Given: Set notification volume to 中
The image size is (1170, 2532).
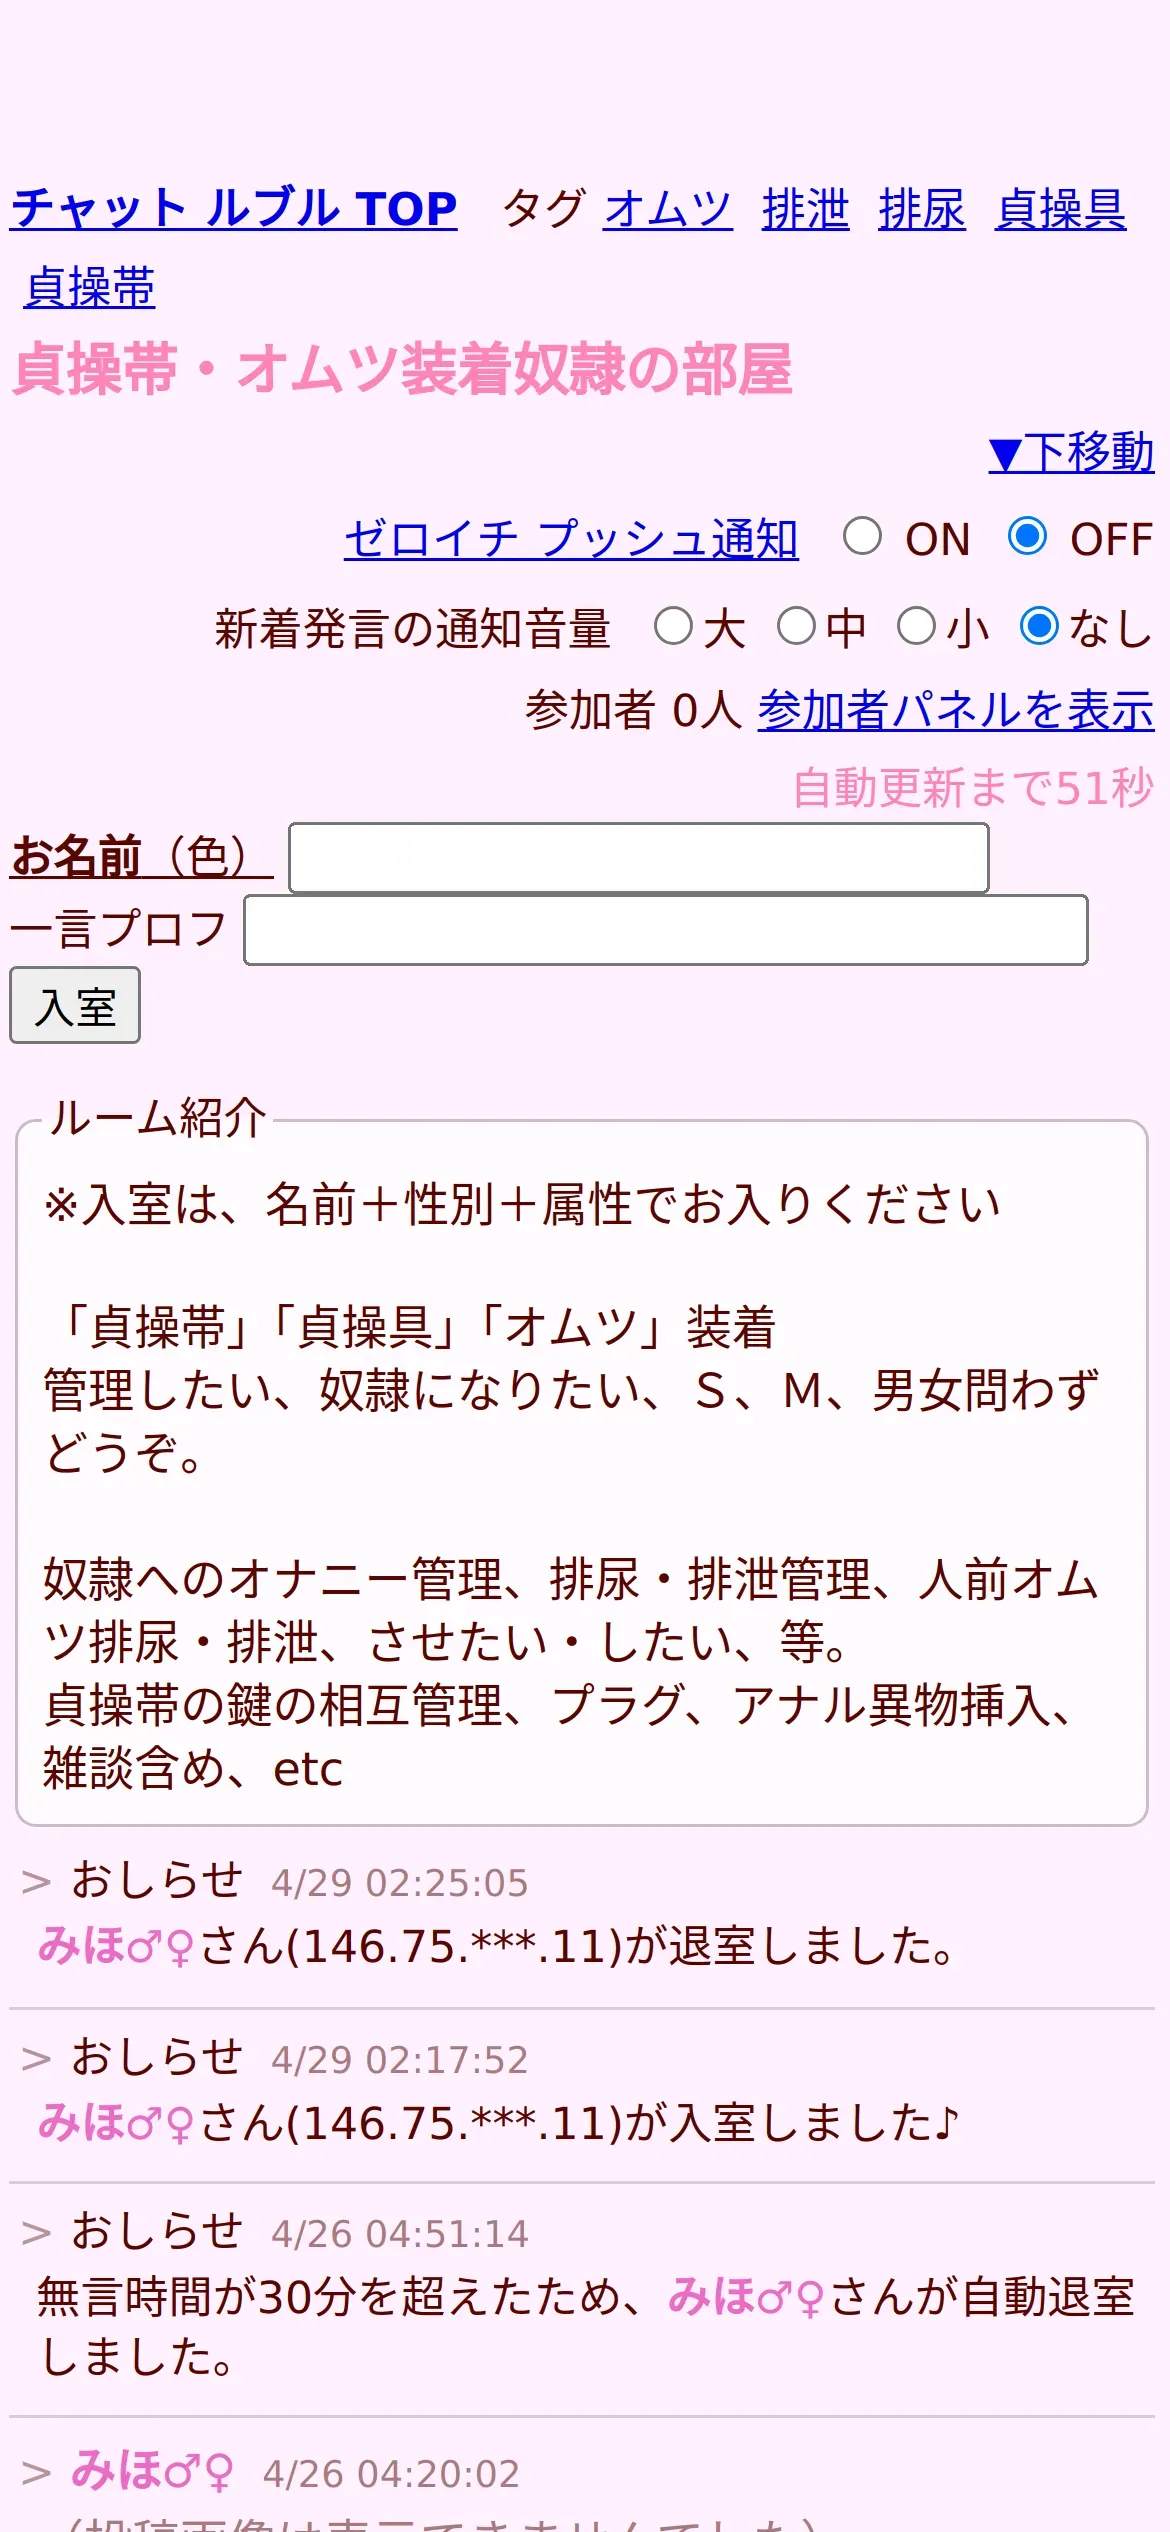Looking at the screenshot, I should (x=797, y=627).
